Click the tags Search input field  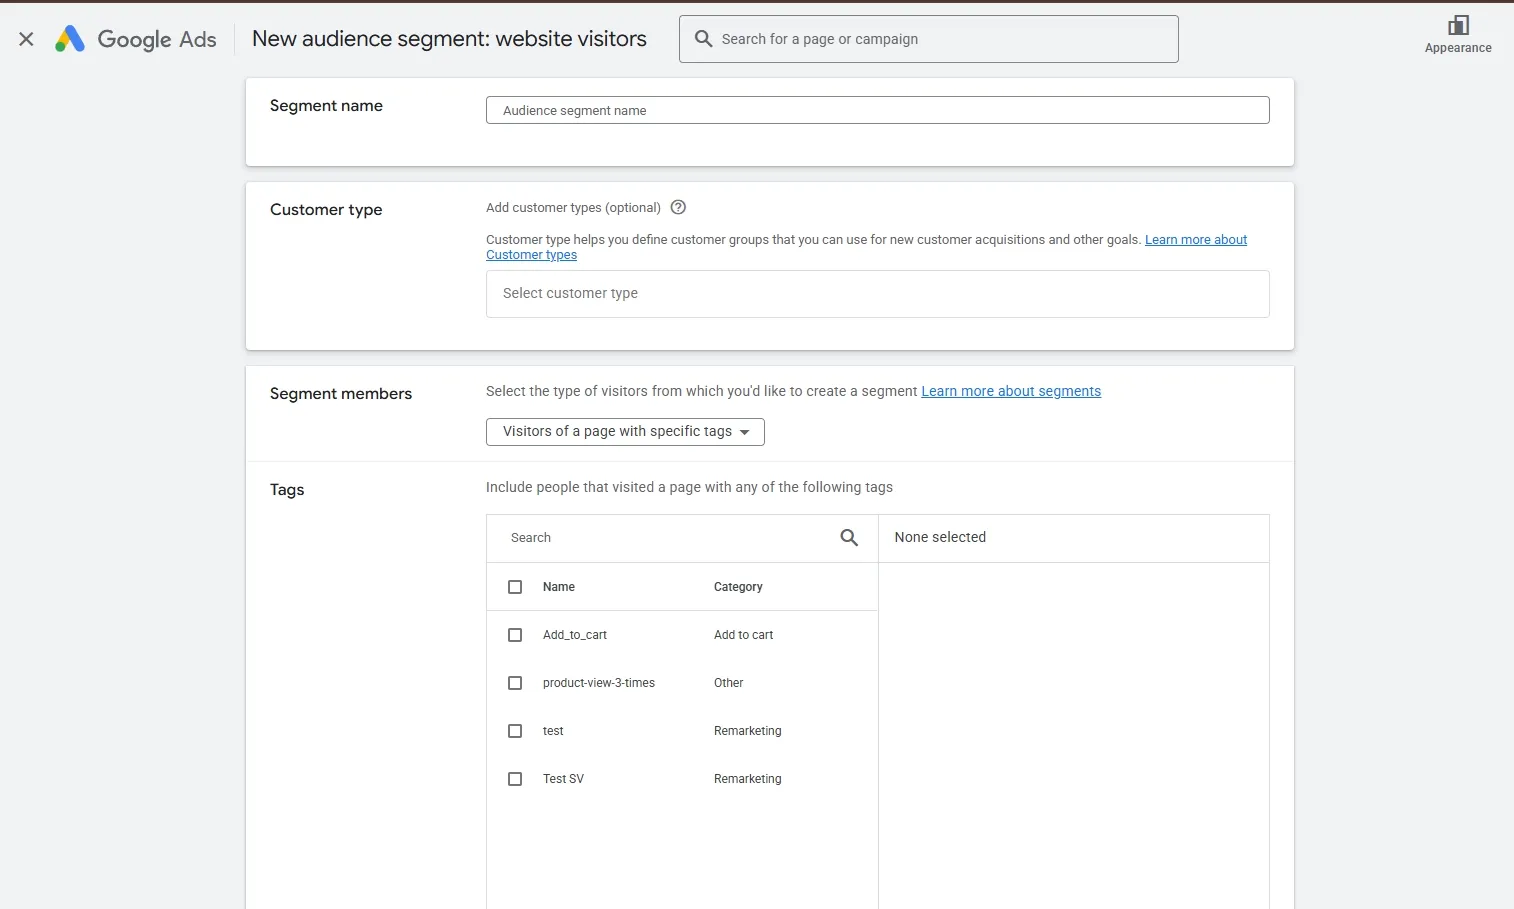[665, 538]
